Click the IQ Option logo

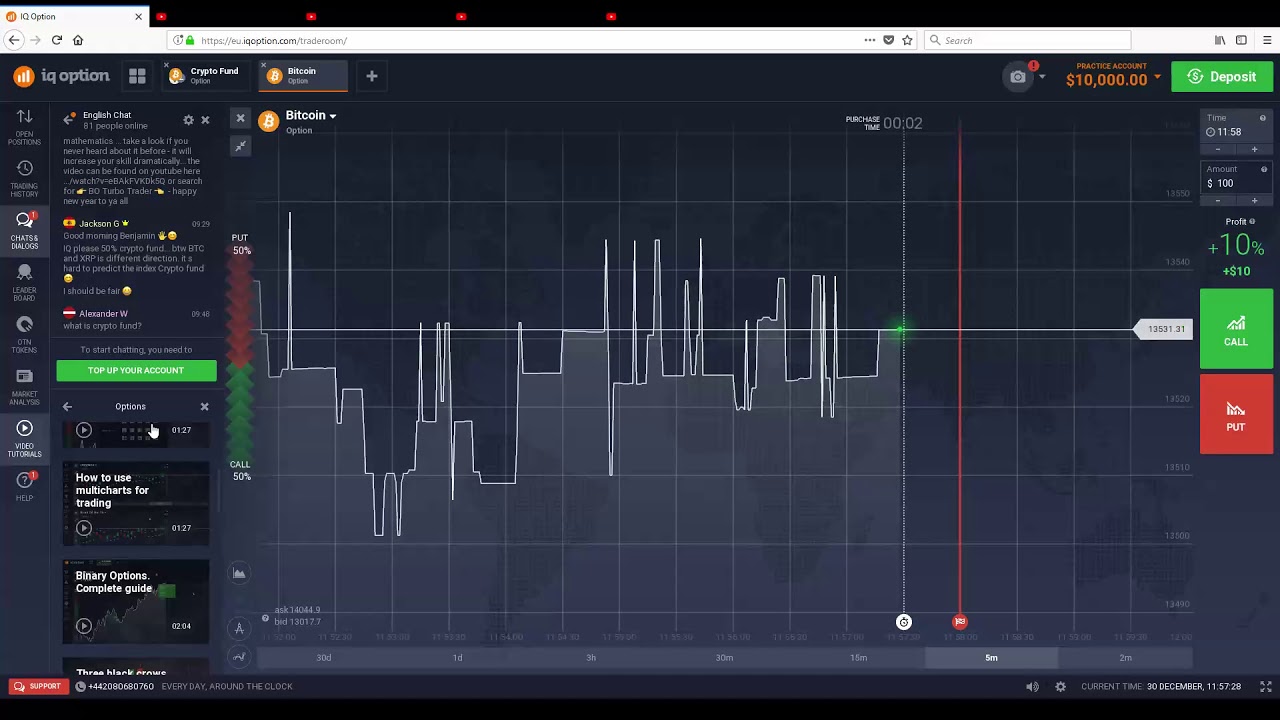(61, 76)
